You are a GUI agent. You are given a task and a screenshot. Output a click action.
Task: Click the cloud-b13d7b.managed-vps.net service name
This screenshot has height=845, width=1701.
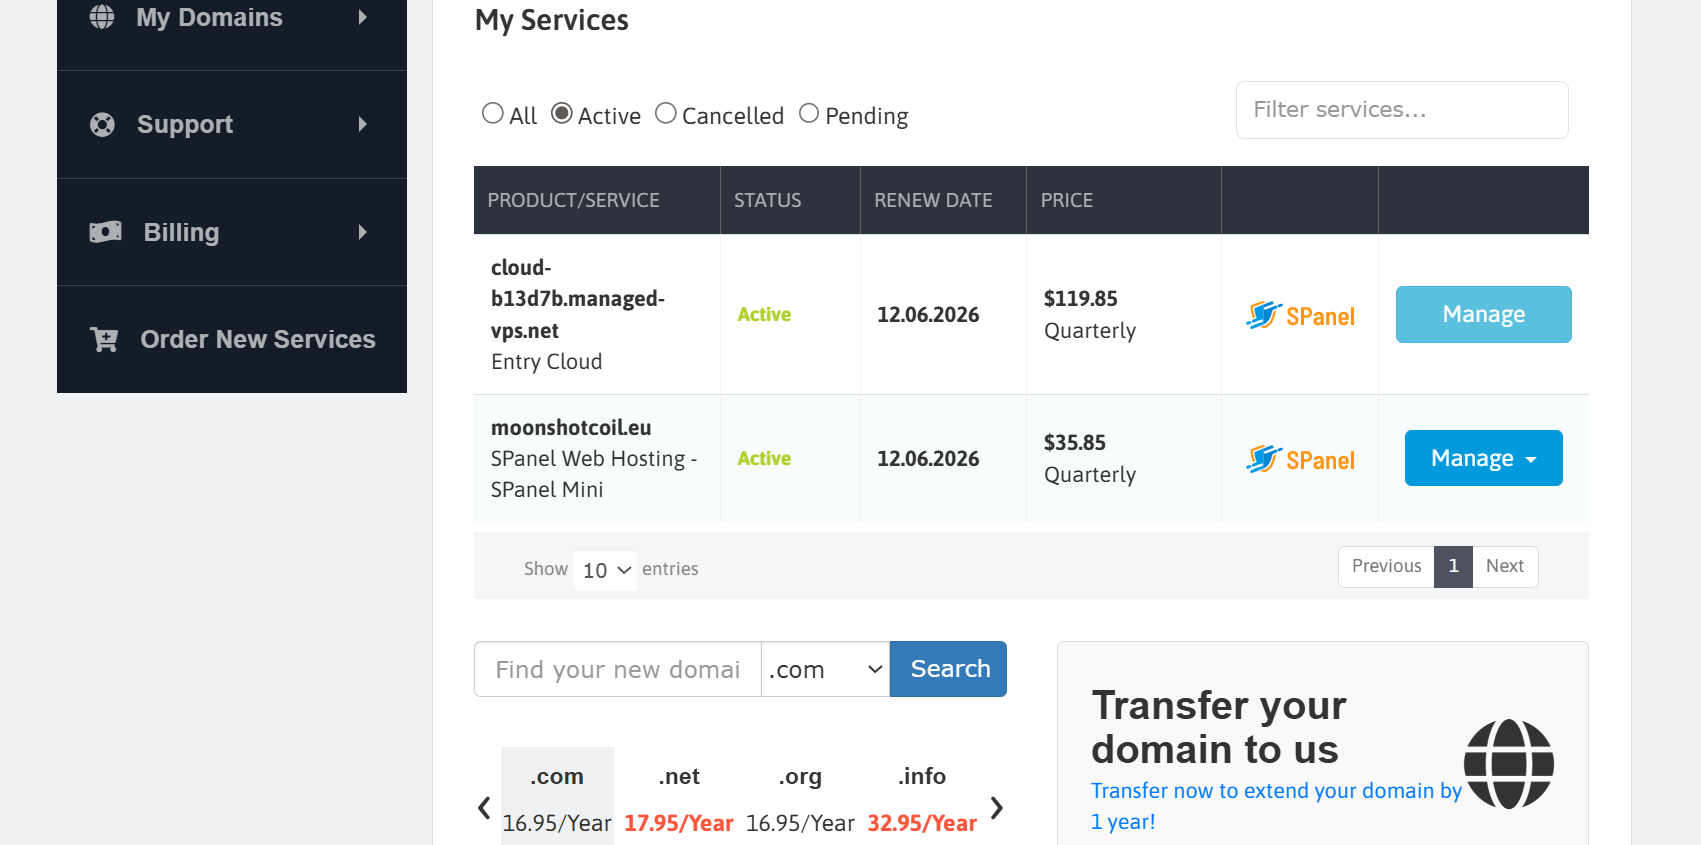(x=577, y=299)
